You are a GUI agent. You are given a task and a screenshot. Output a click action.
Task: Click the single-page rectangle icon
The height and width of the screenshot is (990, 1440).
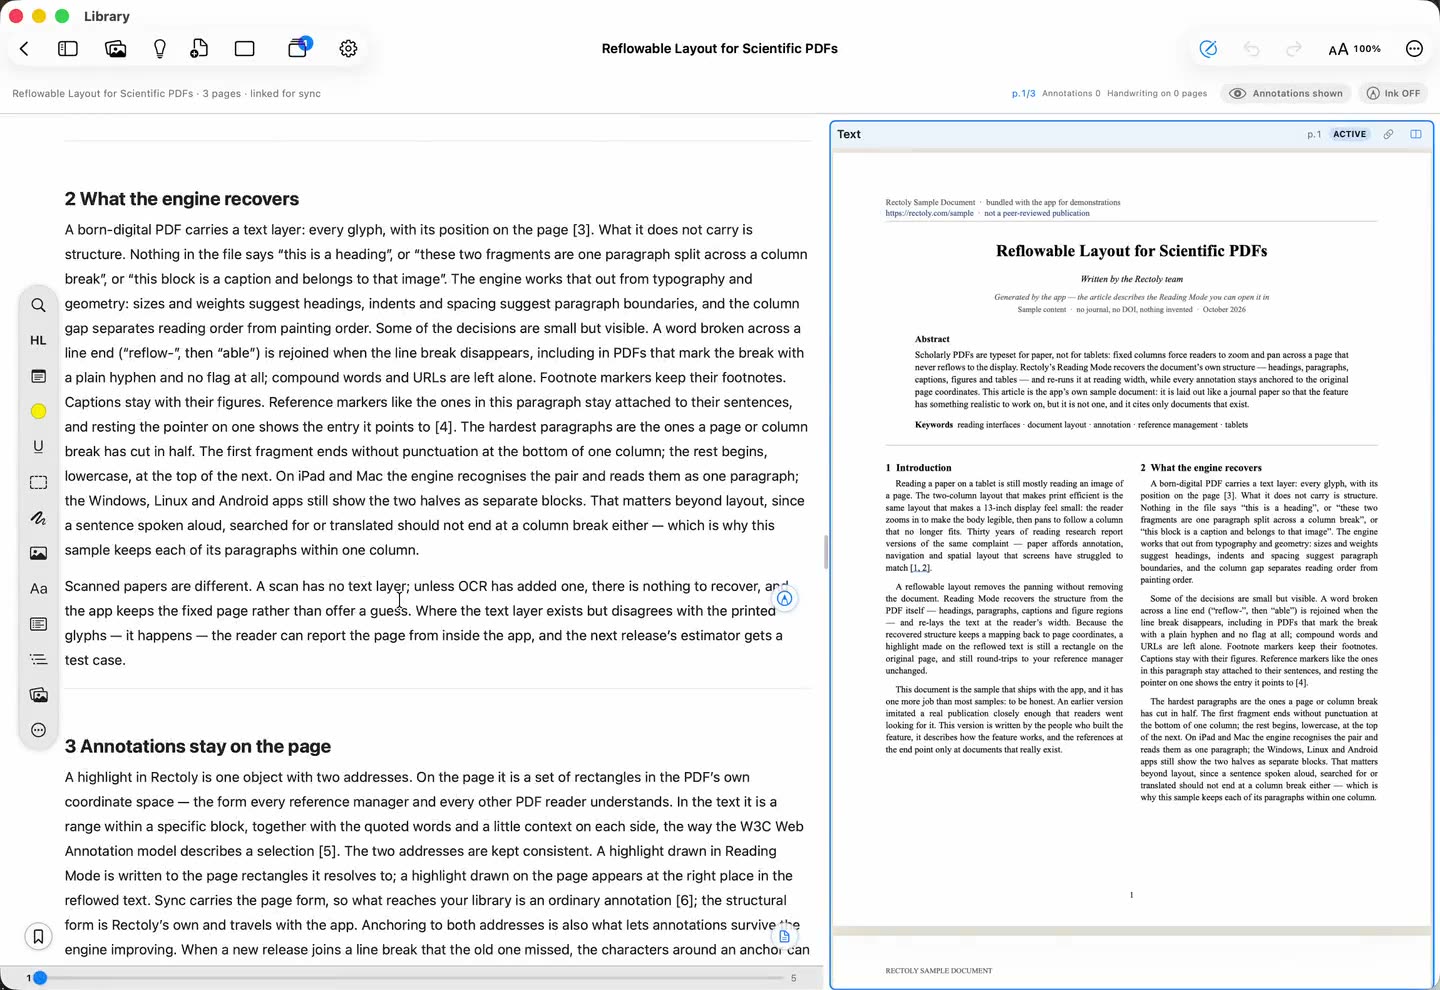(245, 48)
